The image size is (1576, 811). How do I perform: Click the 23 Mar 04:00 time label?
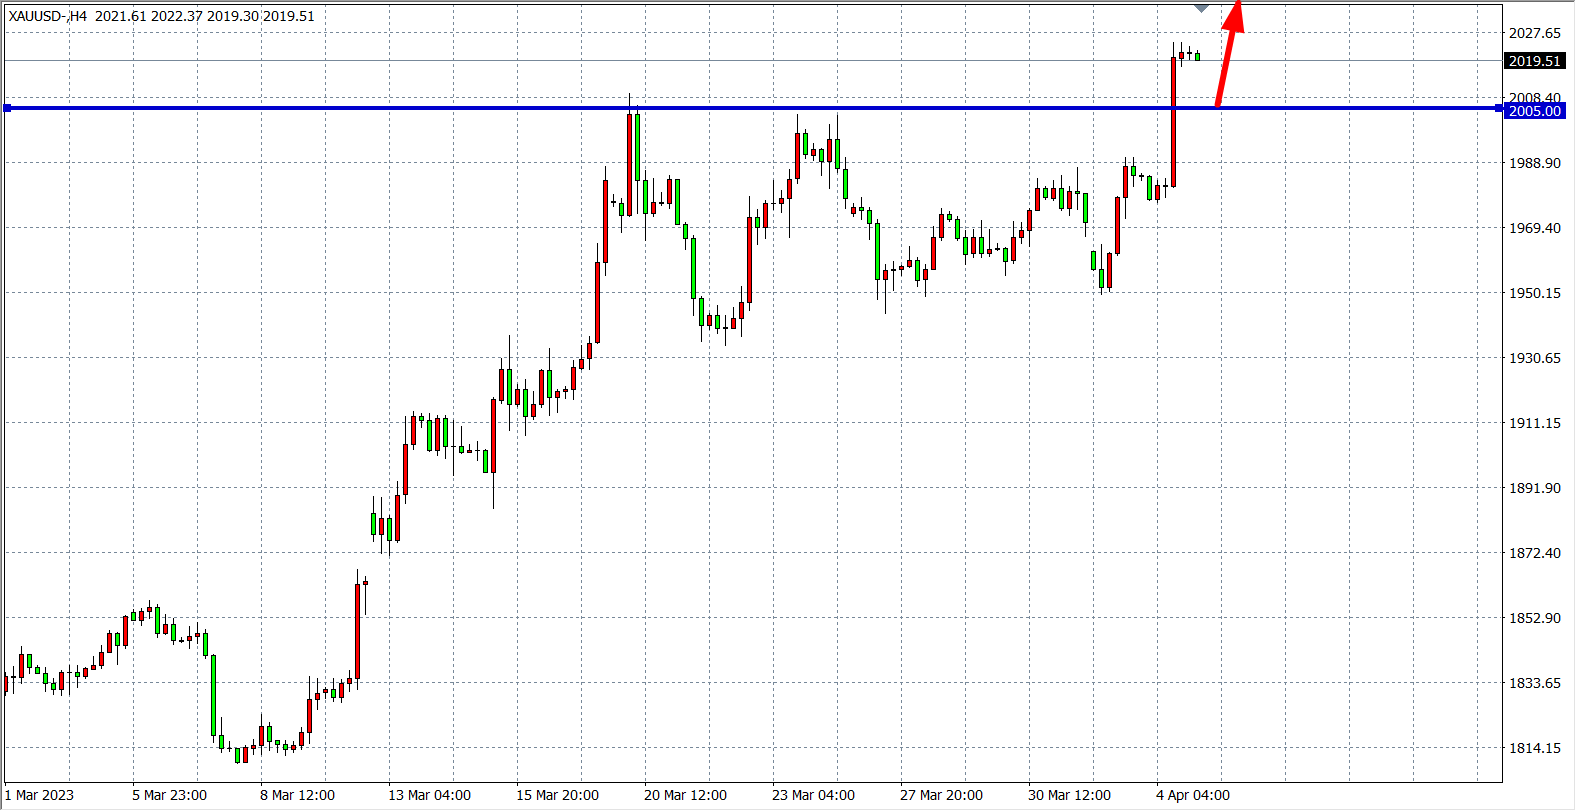(x=813, y=795)
